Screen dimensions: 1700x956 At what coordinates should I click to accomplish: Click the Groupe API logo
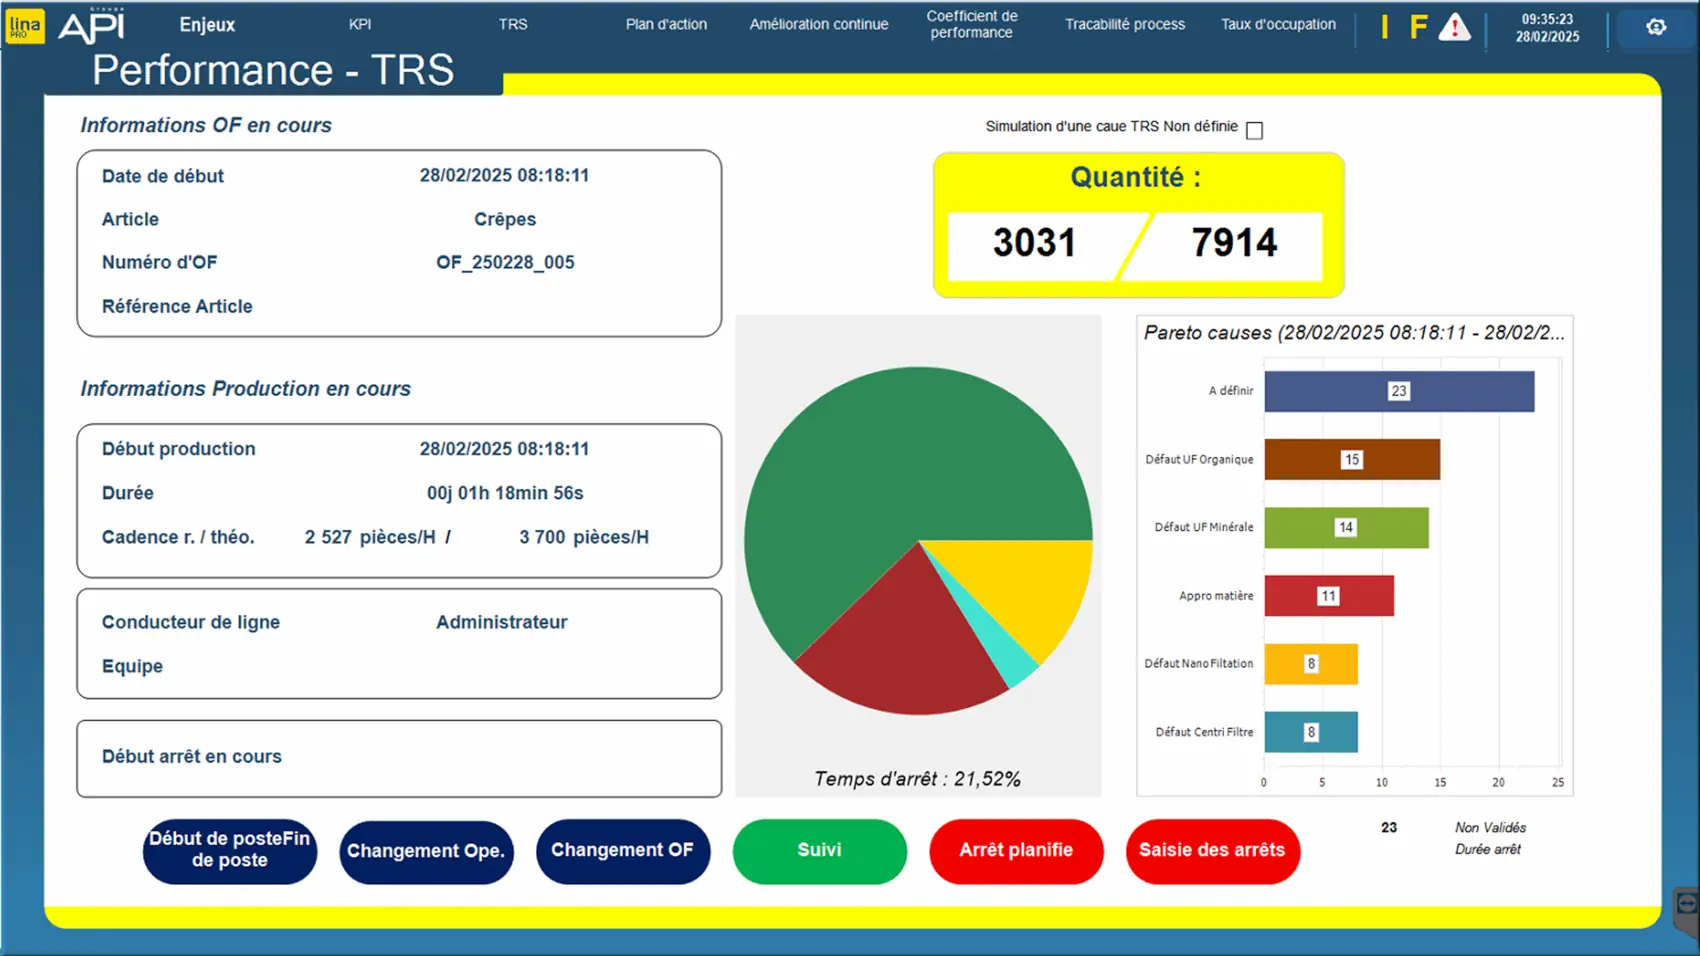(92, 26)
